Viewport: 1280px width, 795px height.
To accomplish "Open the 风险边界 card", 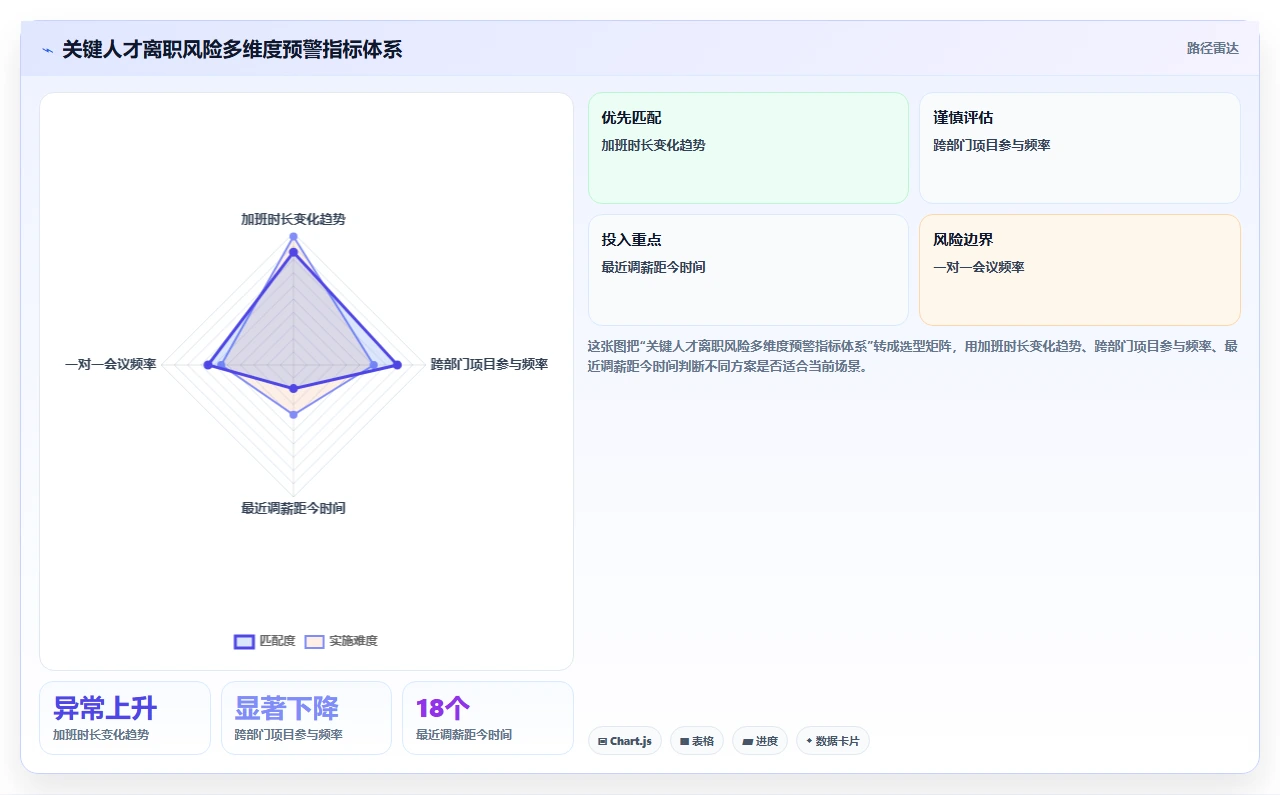I will (1080, 270).
